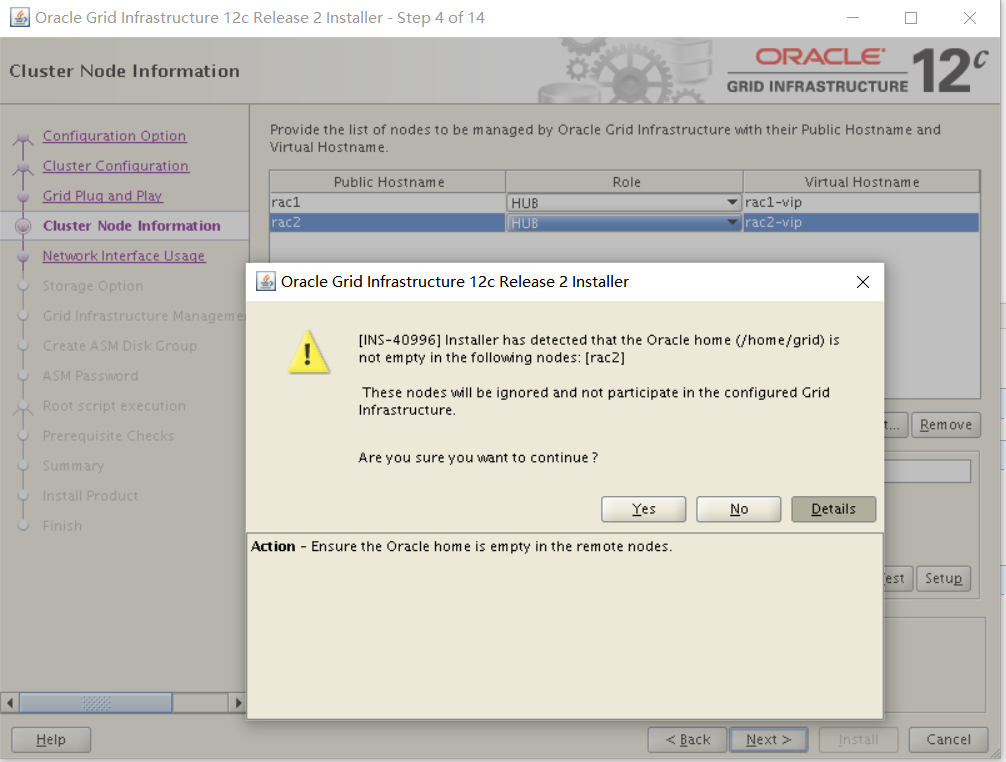Toggle the Details button in the dialog
This screenshot has width=1006, height=762.
[833, 509]
